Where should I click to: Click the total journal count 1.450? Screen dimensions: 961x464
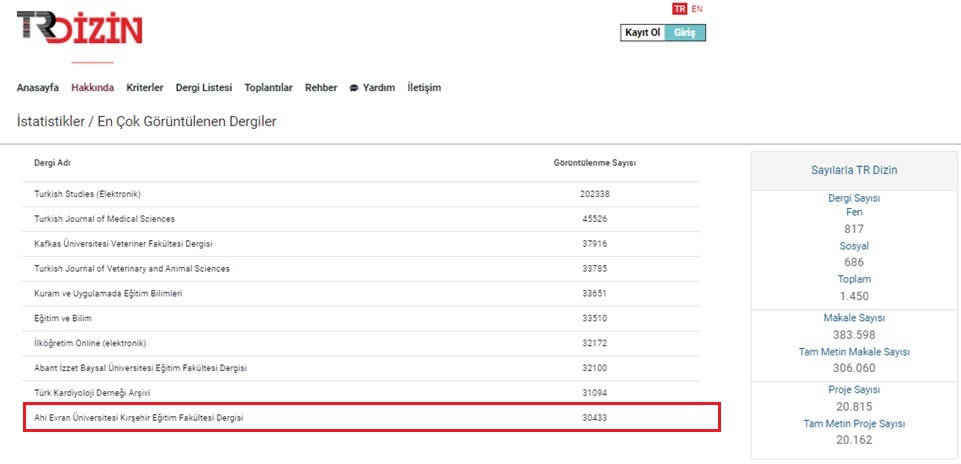(x=854, y=296)
